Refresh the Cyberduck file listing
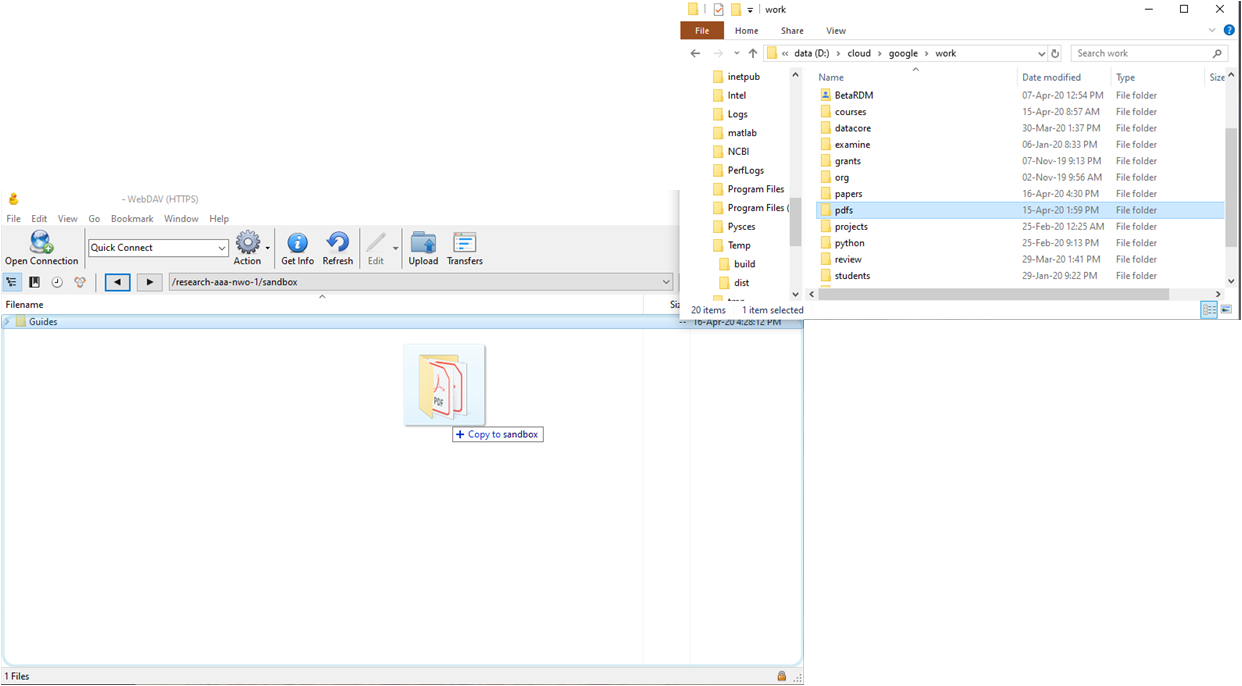This screenshot has width=1242, height=686. (x=338, y=243)
